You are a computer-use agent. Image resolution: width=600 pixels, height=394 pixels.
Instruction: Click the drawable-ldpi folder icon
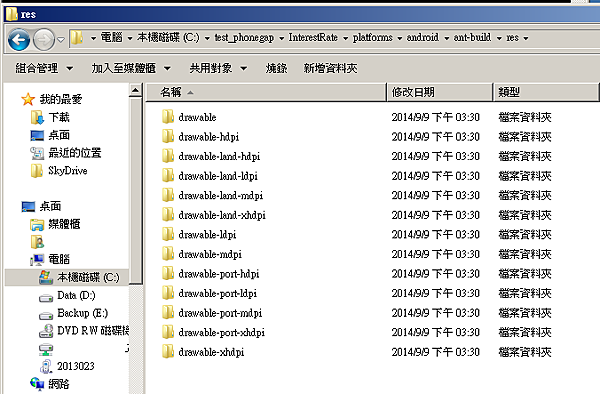point(168,234)
